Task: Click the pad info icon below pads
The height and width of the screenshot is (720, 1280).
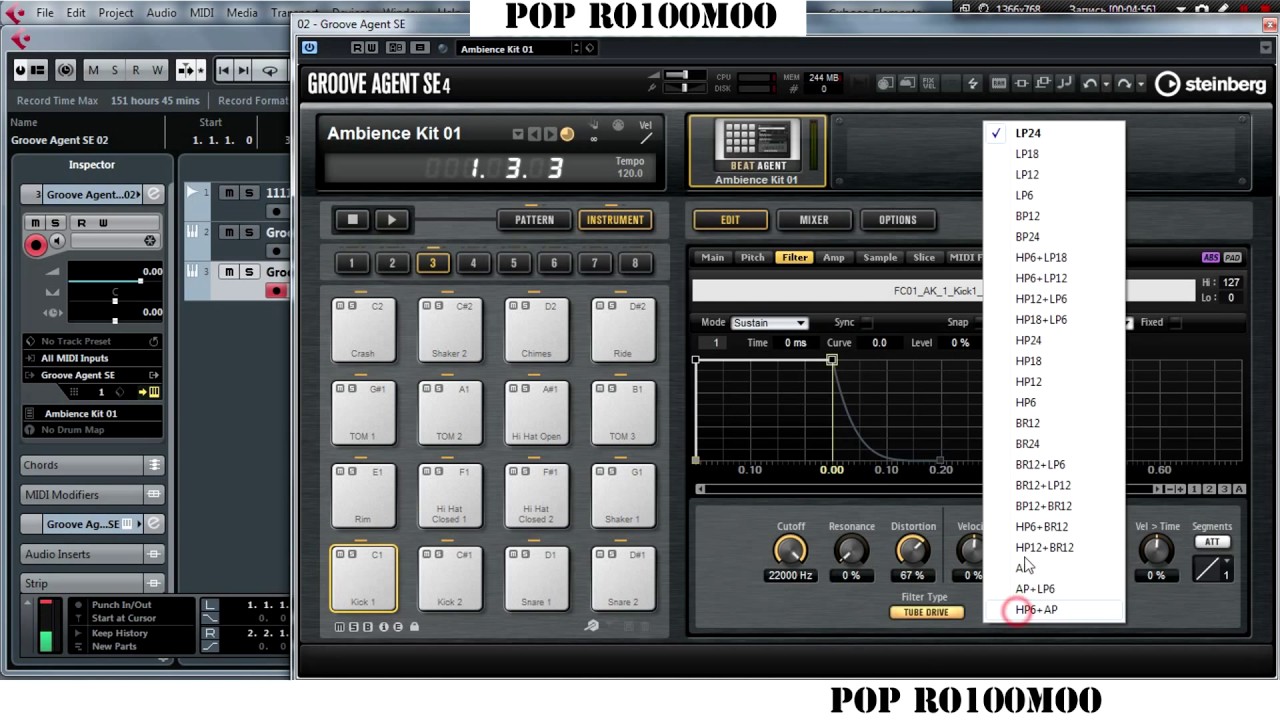Action: click(x=383, y=627)
